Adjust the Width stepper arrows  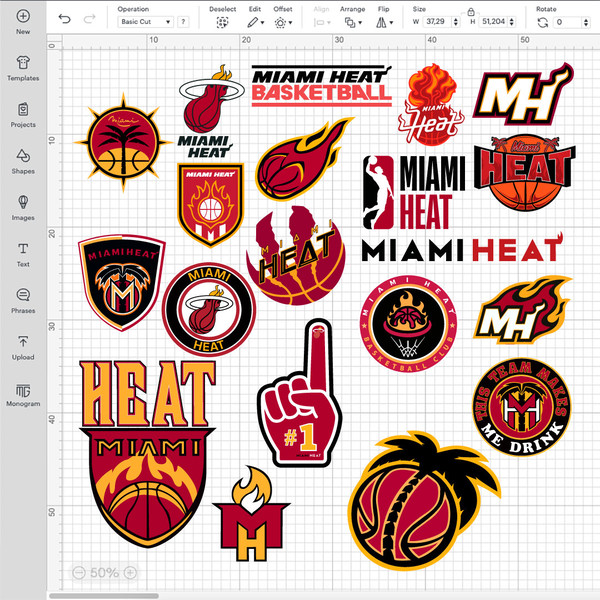coord(456,22)
